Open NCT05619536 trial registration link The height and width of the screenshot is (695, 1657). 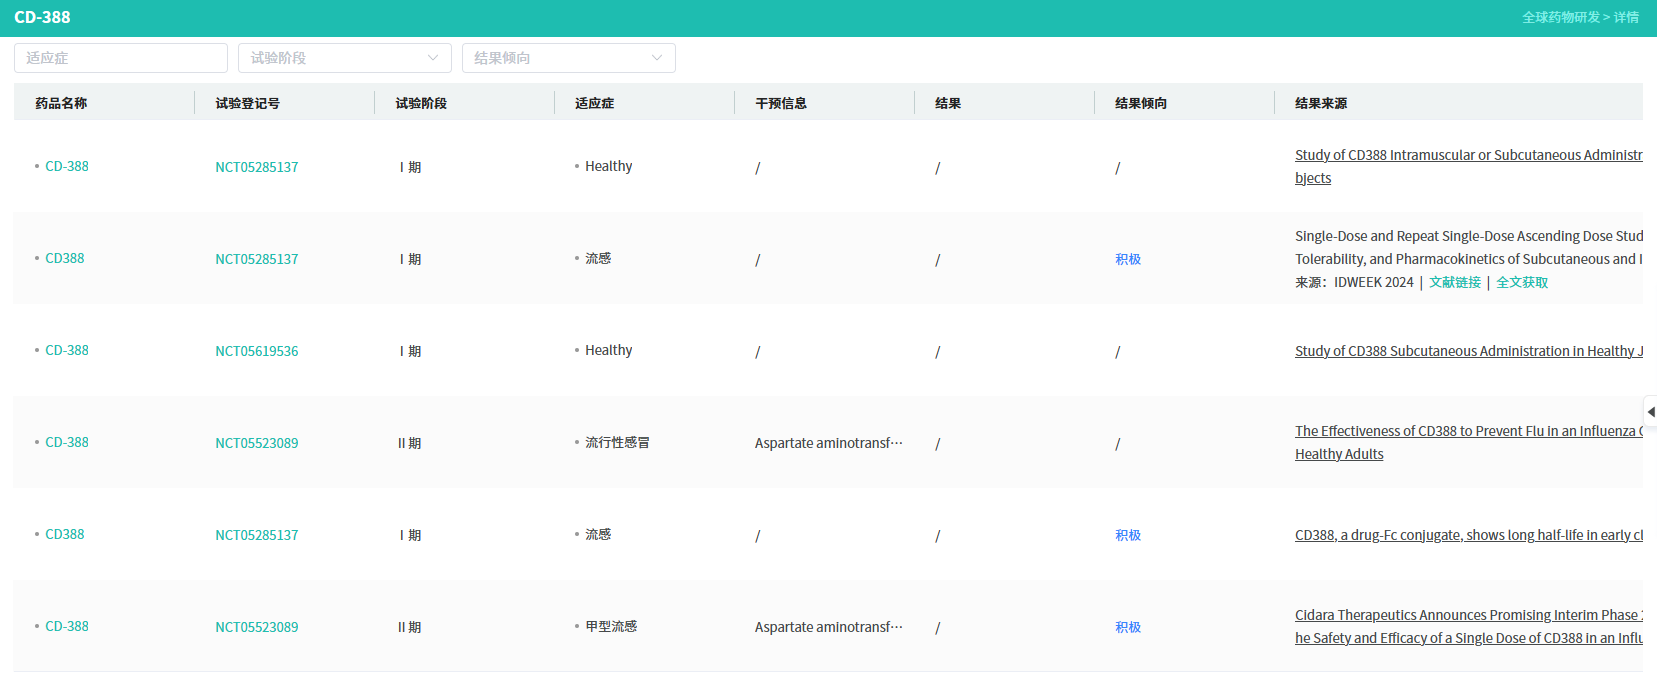[x=256, y=351]
